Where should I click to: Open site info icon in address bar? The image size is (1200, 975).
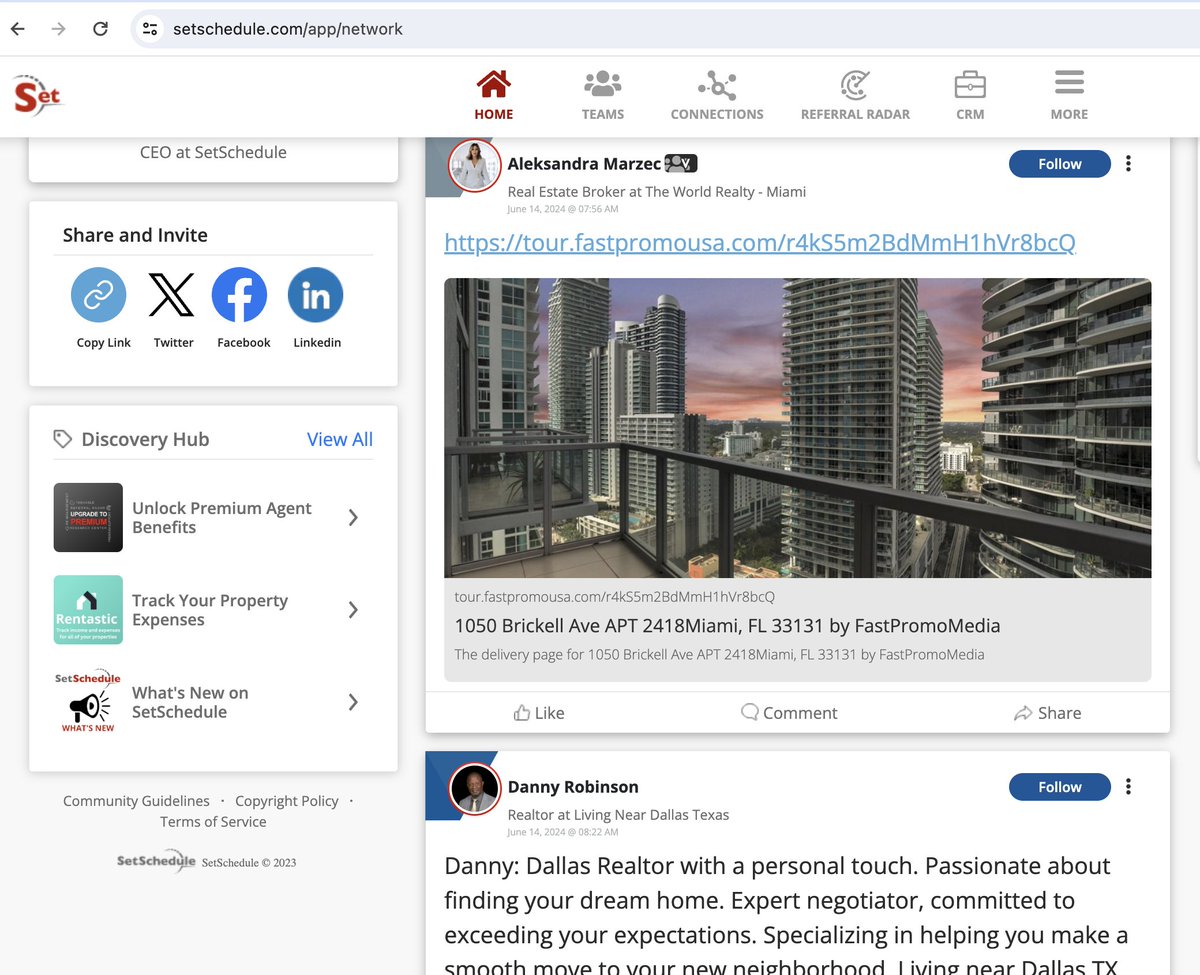point(150,29)
